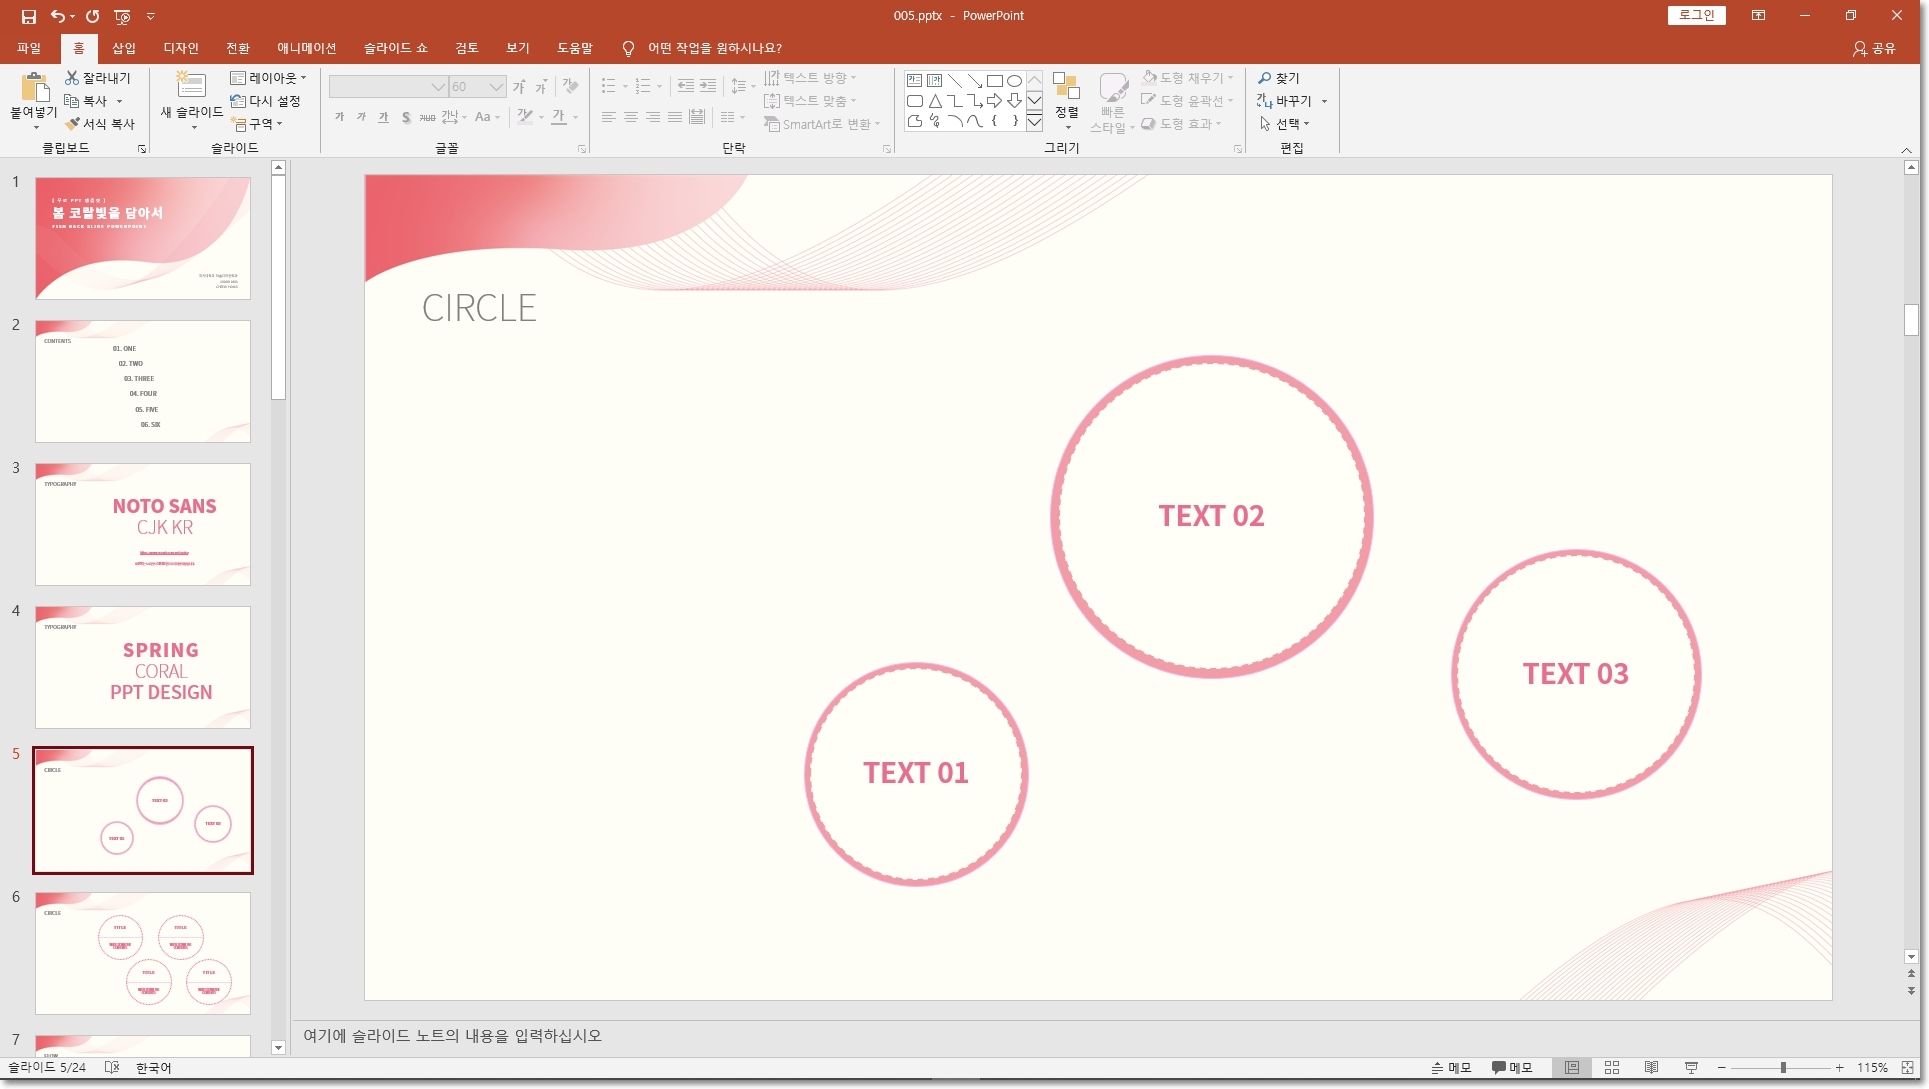Open the Copy (복사) dropdown arrow

(x=119, y=101)
